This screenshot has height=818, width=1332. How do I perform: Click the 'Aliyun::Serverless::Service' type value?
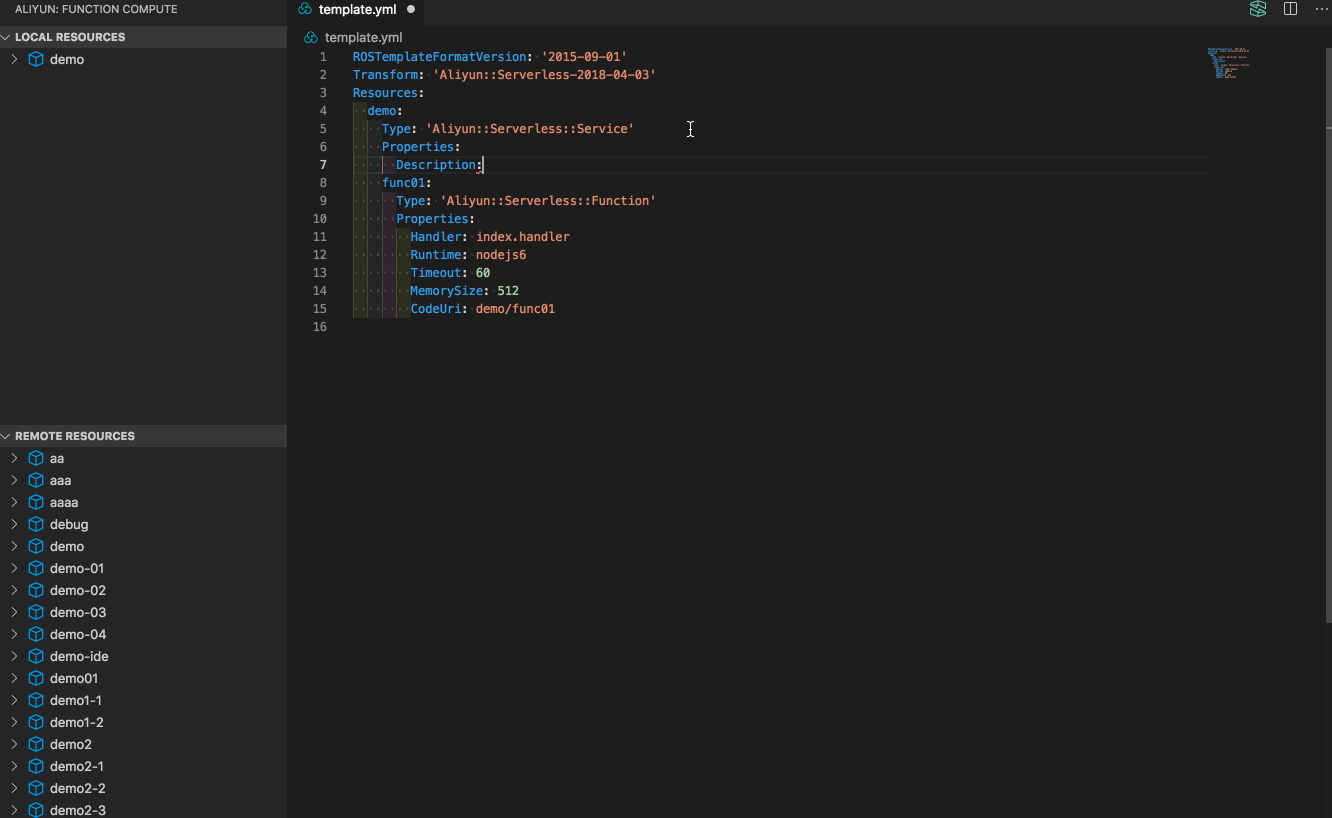530,129
